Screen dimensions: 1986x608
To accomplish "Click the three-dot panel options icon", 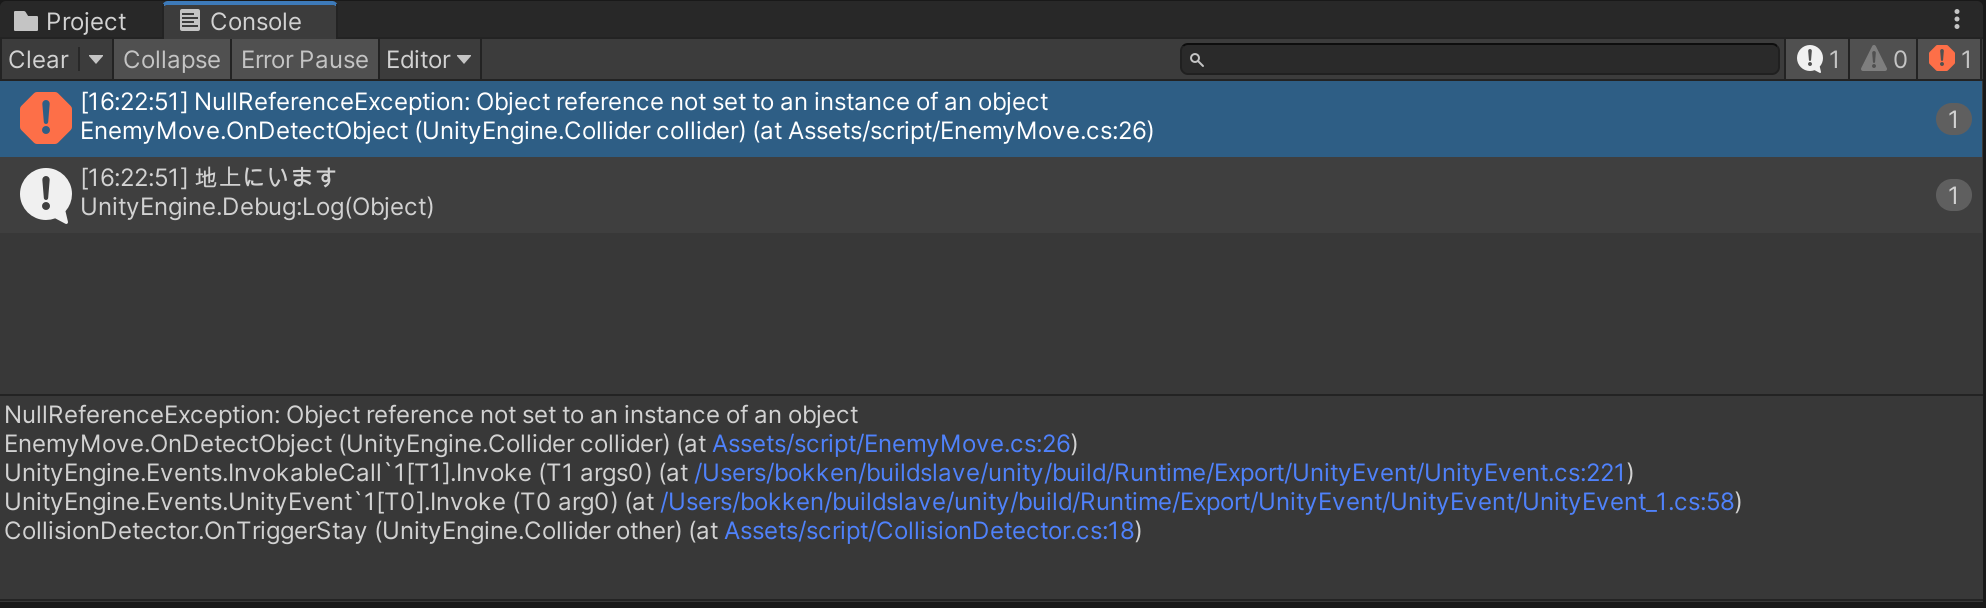I will click(1957, 20).
